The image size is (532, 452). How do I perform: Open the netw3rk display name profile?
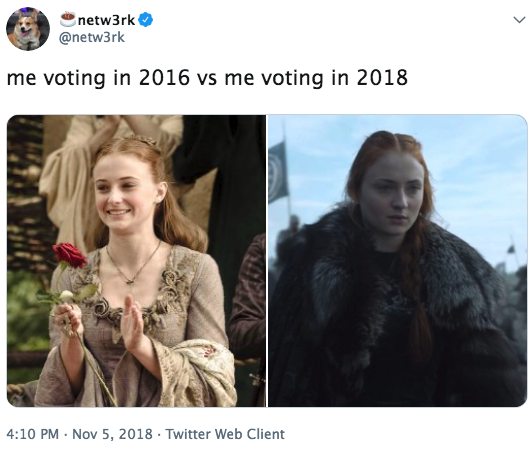107,20
